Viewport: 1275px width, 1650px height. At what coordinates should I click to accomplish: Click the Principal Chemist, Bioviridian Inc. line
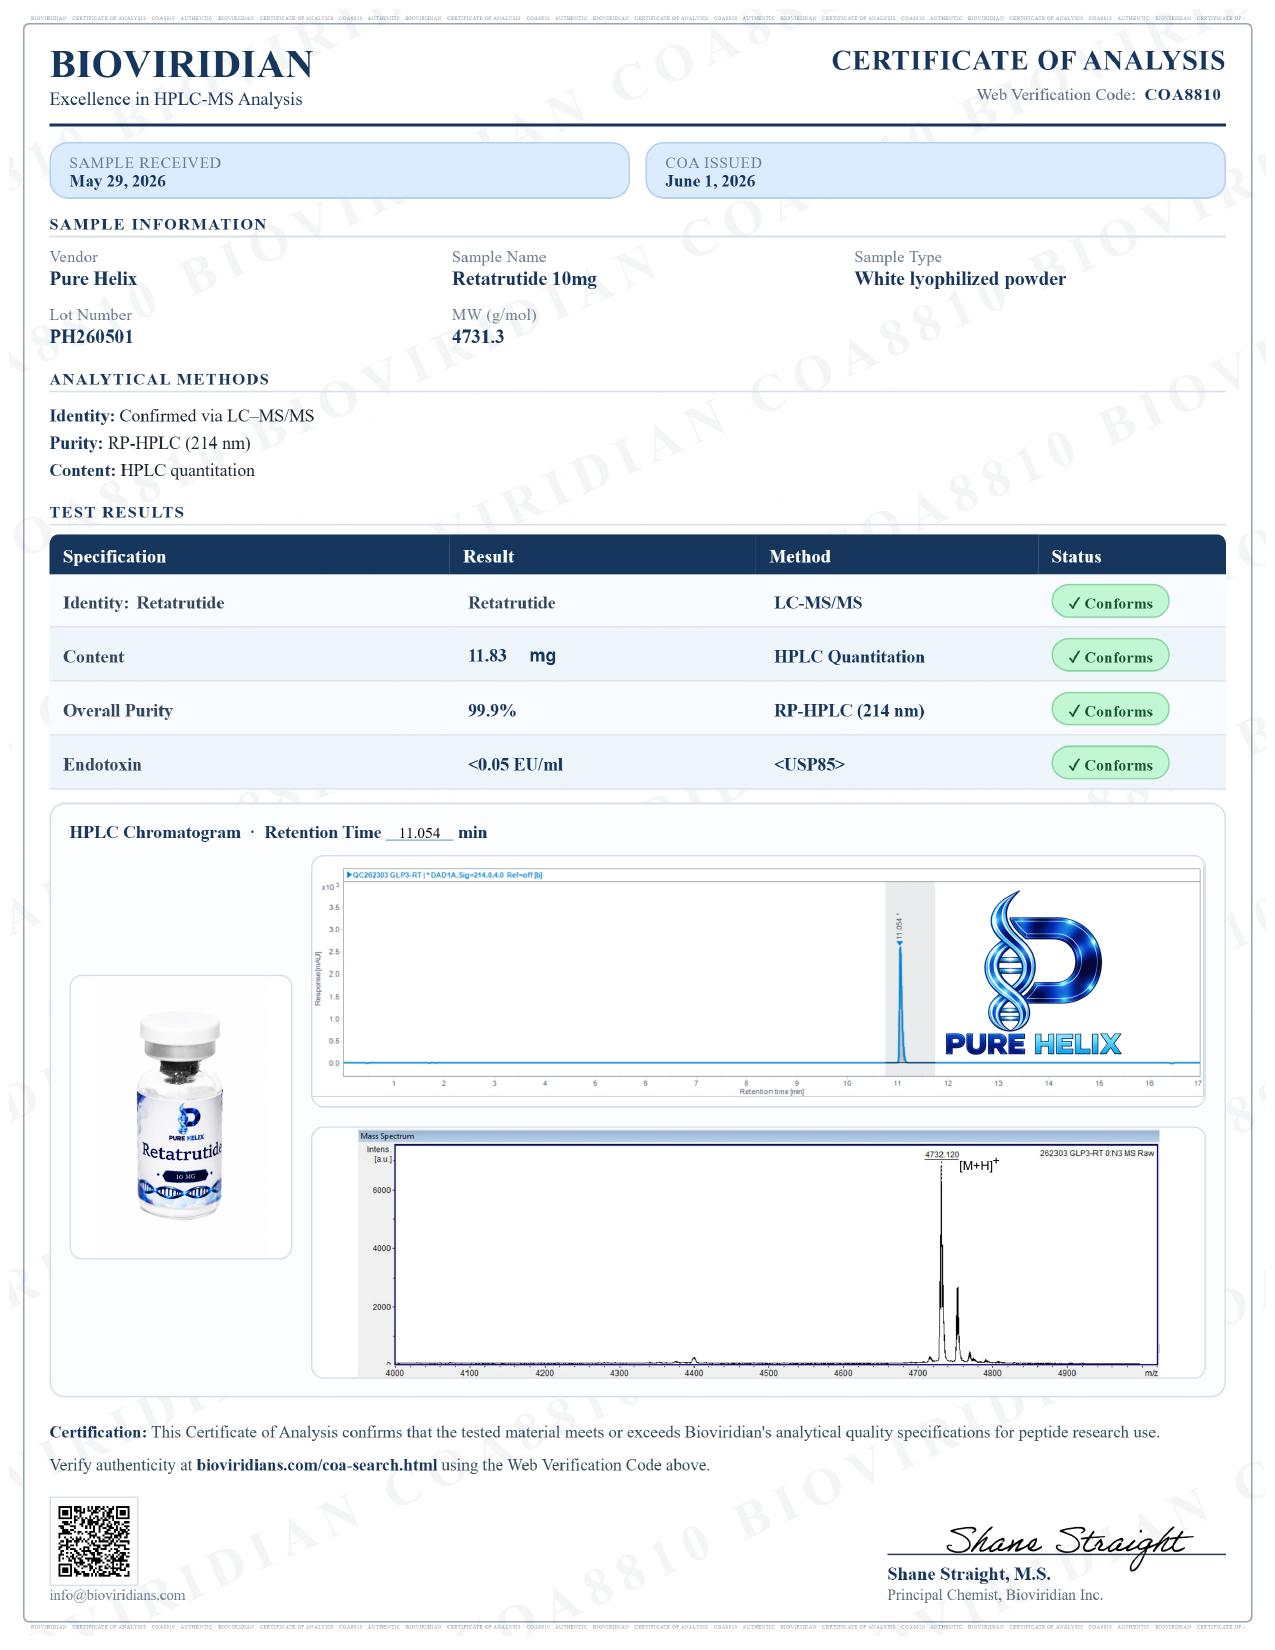995,1595
